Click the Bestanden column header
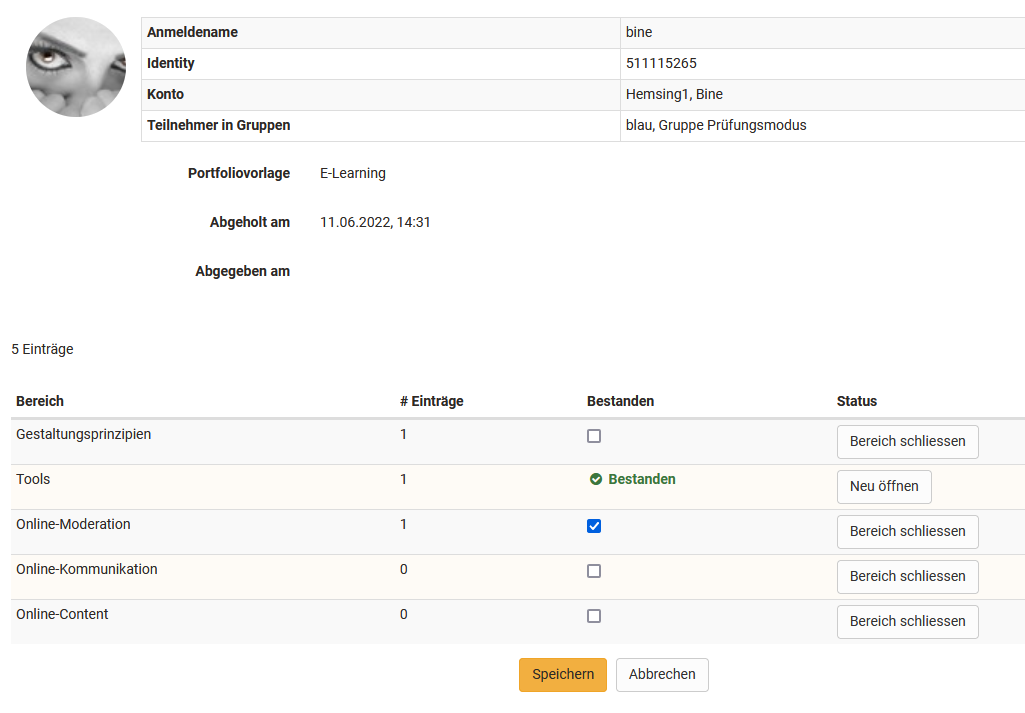The width and height of the screenshot is (1025, 713). 620,401
